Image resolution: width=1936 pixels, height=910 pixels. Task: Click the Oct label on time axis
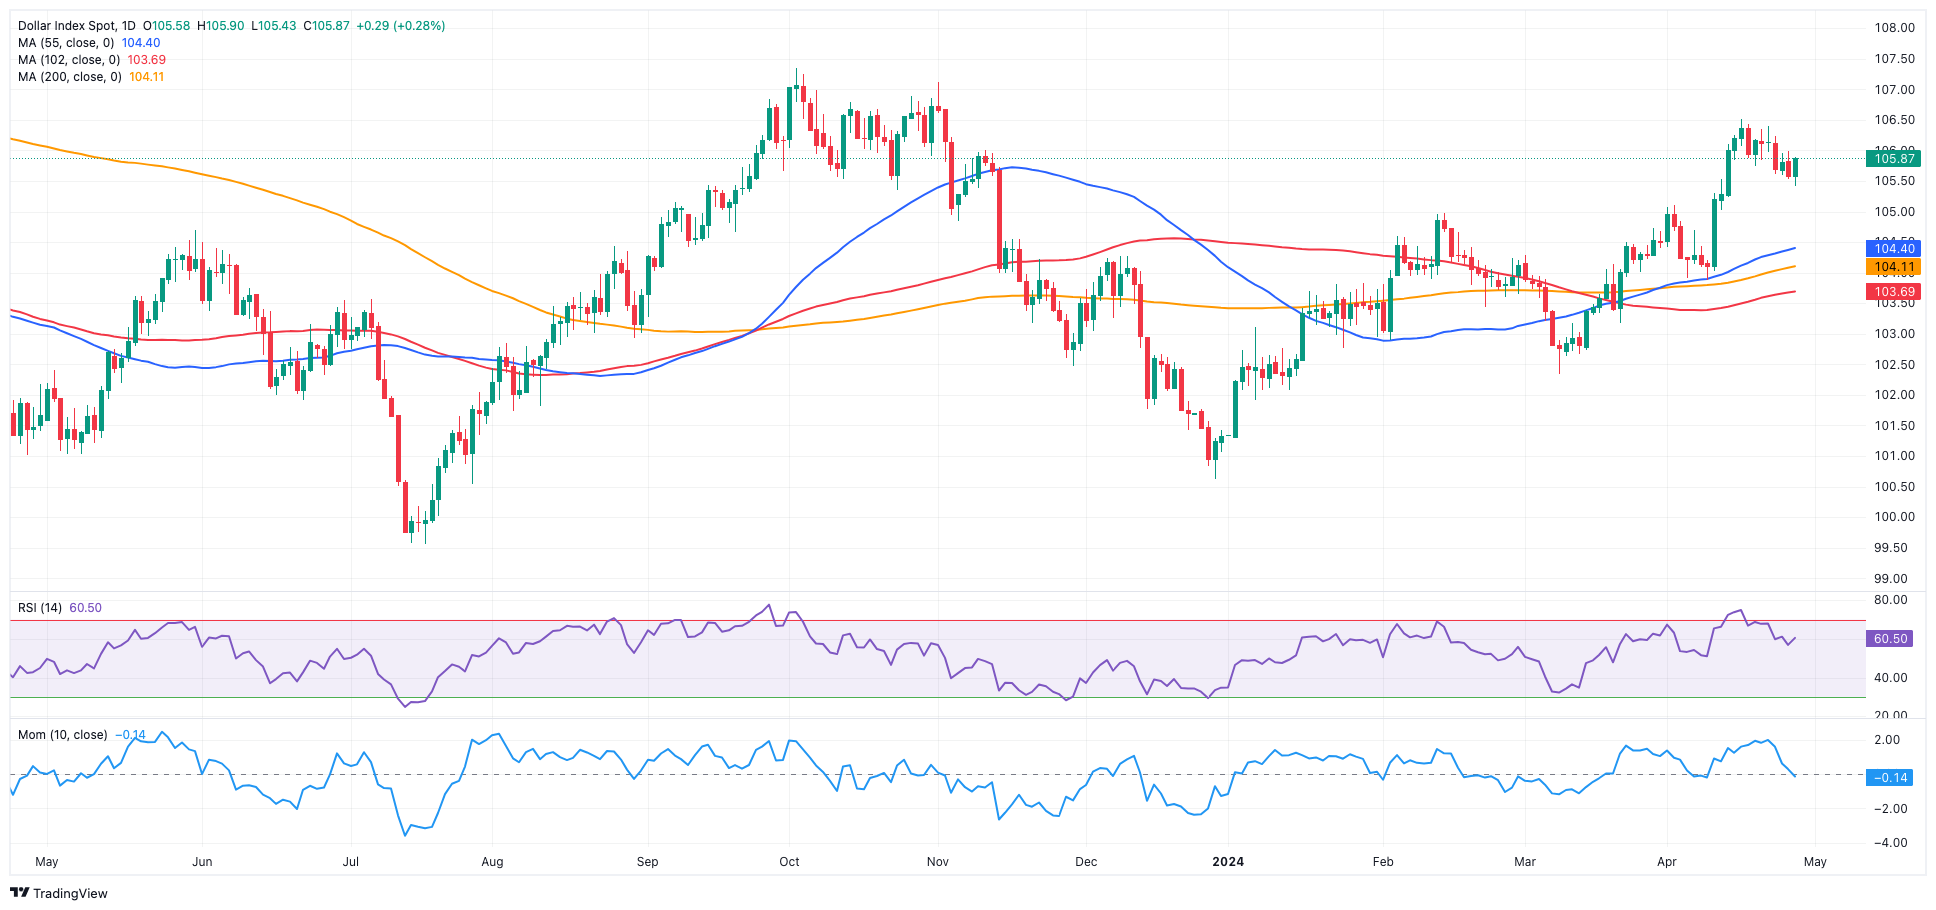790,861
